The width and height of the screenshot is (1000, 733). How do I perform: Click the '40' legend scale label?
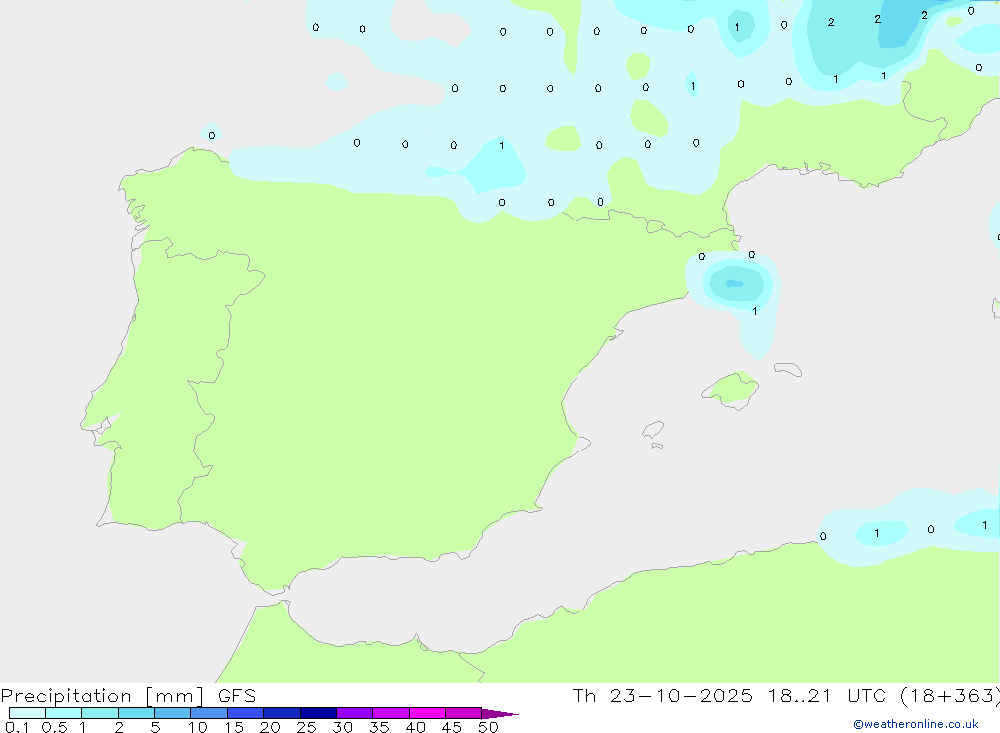click(416, 727)
